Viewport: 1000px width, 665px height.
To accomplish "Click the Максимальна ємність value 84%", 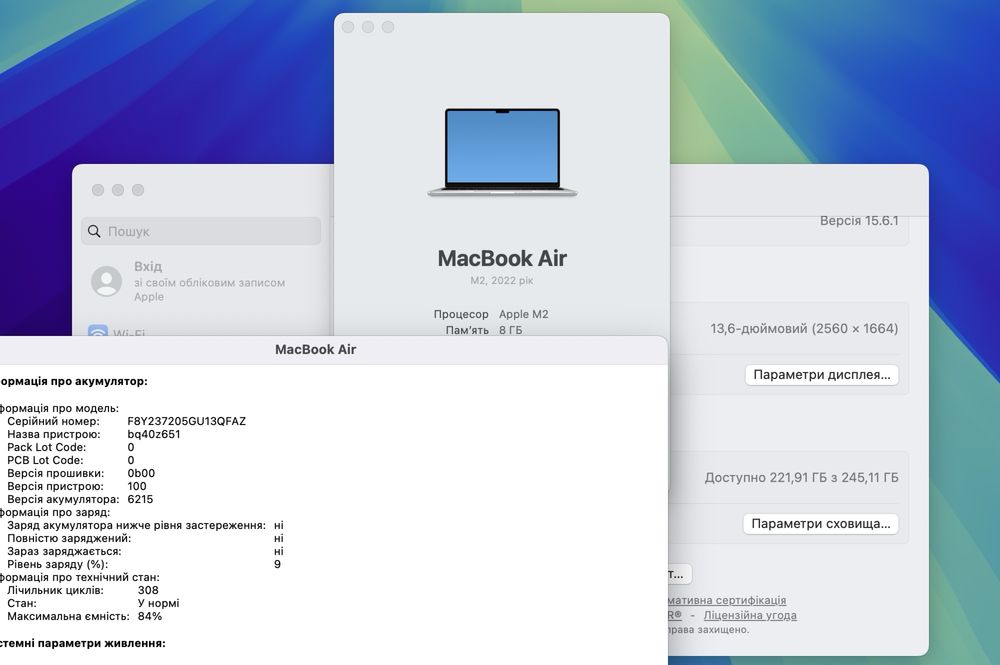I will [149, 617].
